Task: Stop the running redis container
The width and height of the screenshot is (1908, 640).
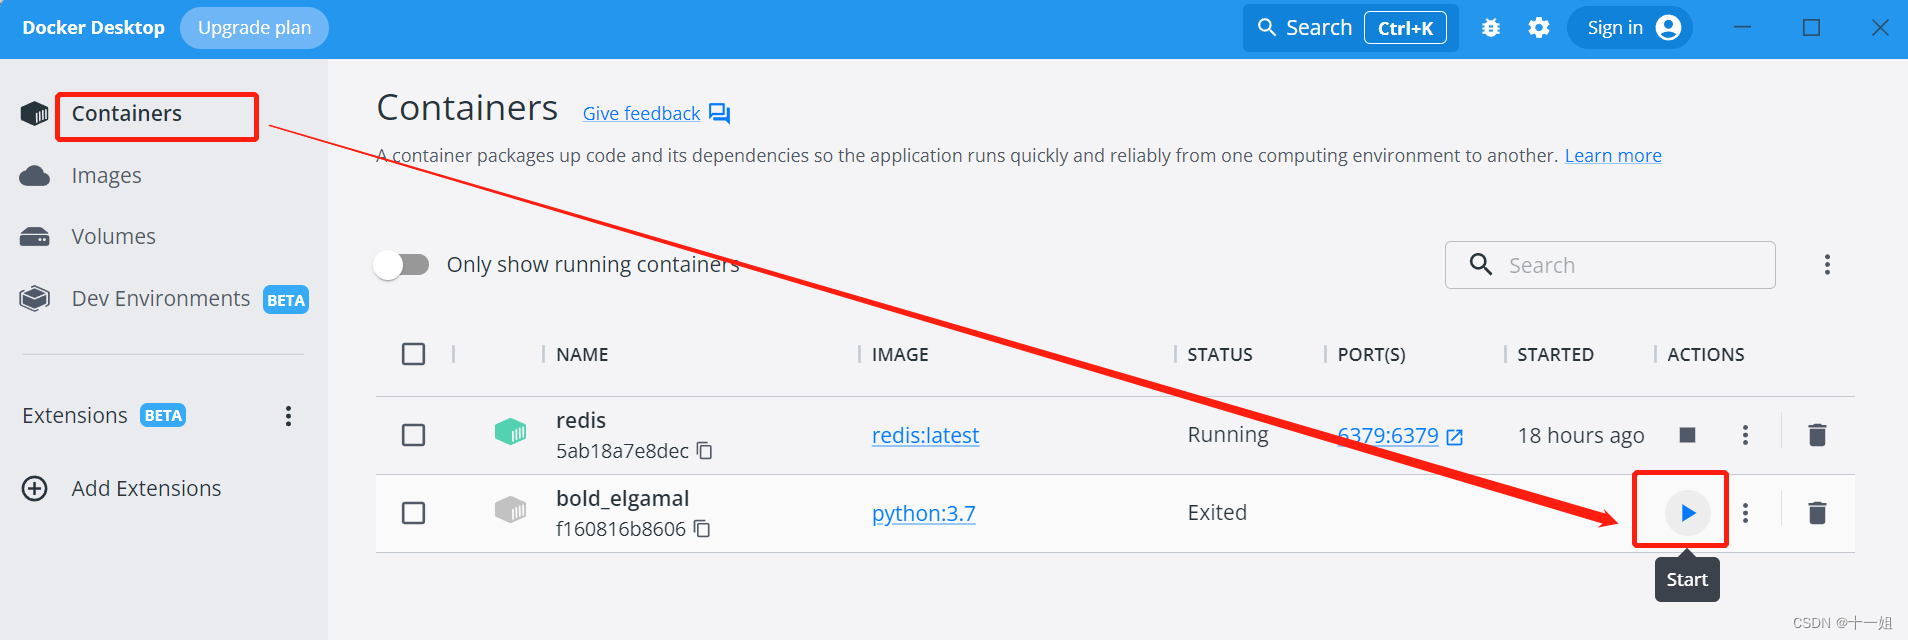Action: click(1687, 435)
